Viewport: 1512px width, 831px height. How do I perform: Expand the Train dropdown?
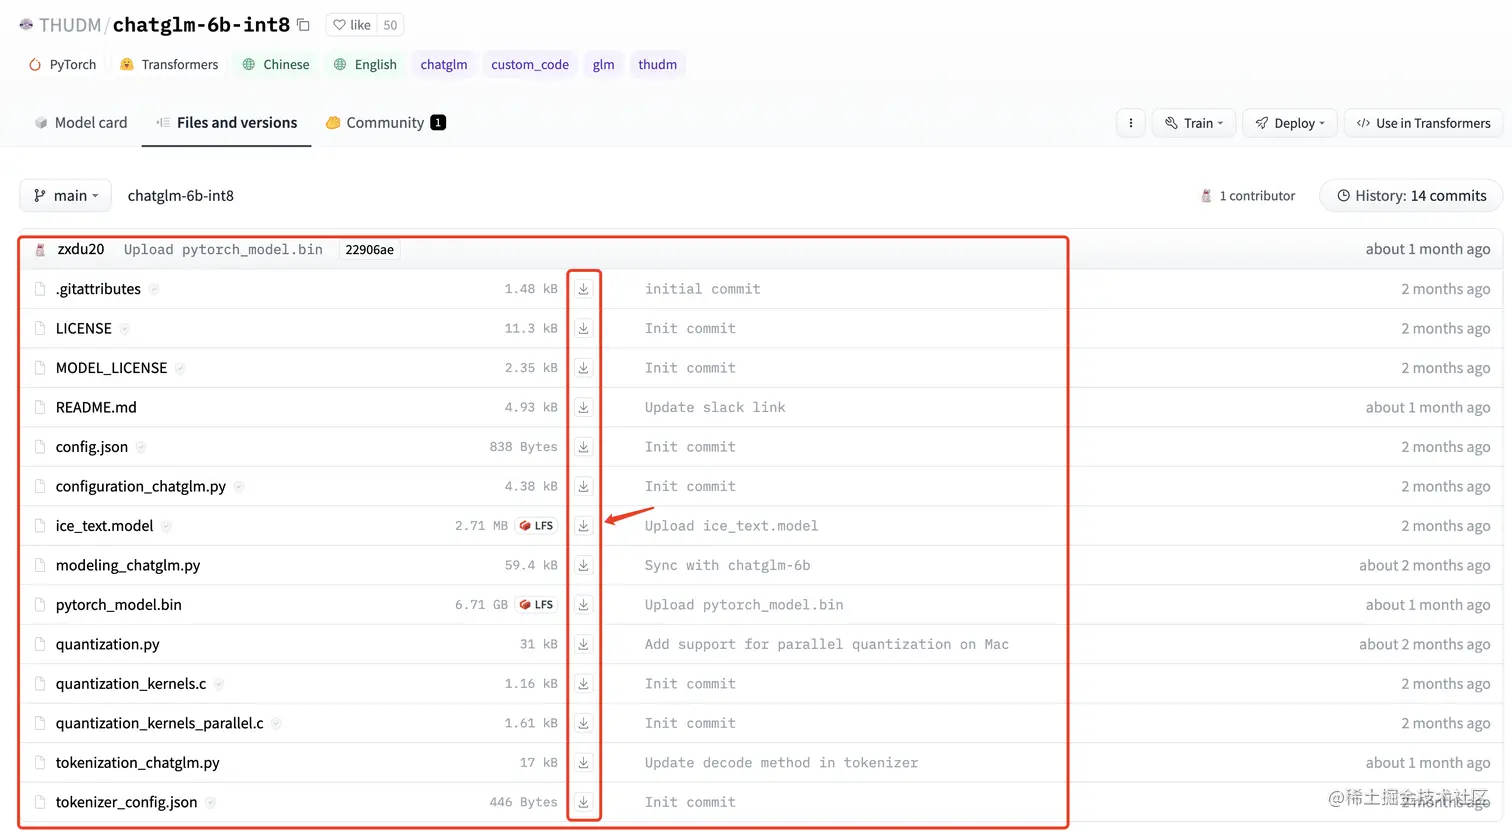[1194, 123]
